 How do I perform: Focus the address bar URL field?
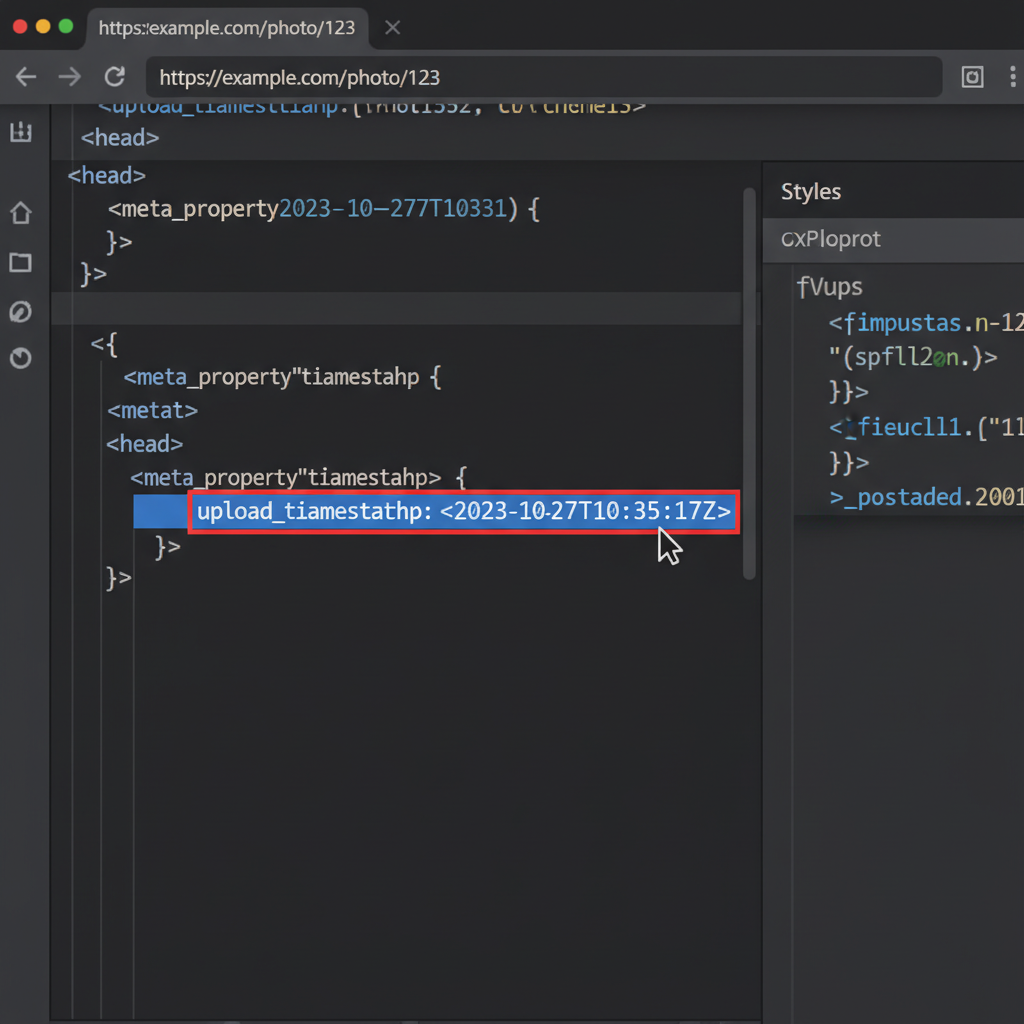(x=543, y=77)
